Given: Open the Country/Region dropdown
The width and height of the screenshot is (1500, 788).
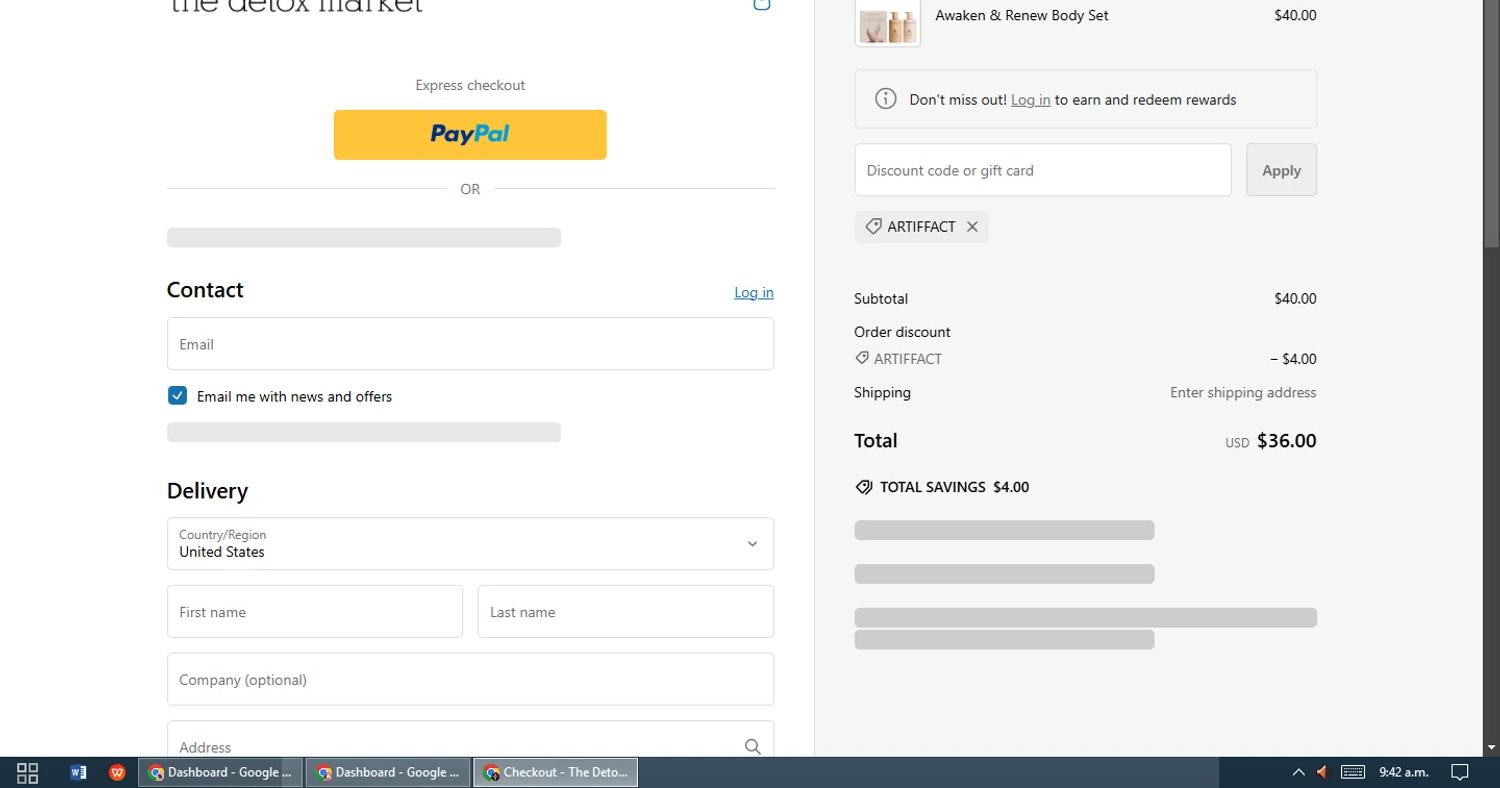Looking at the screenshot, I should 470,544.
